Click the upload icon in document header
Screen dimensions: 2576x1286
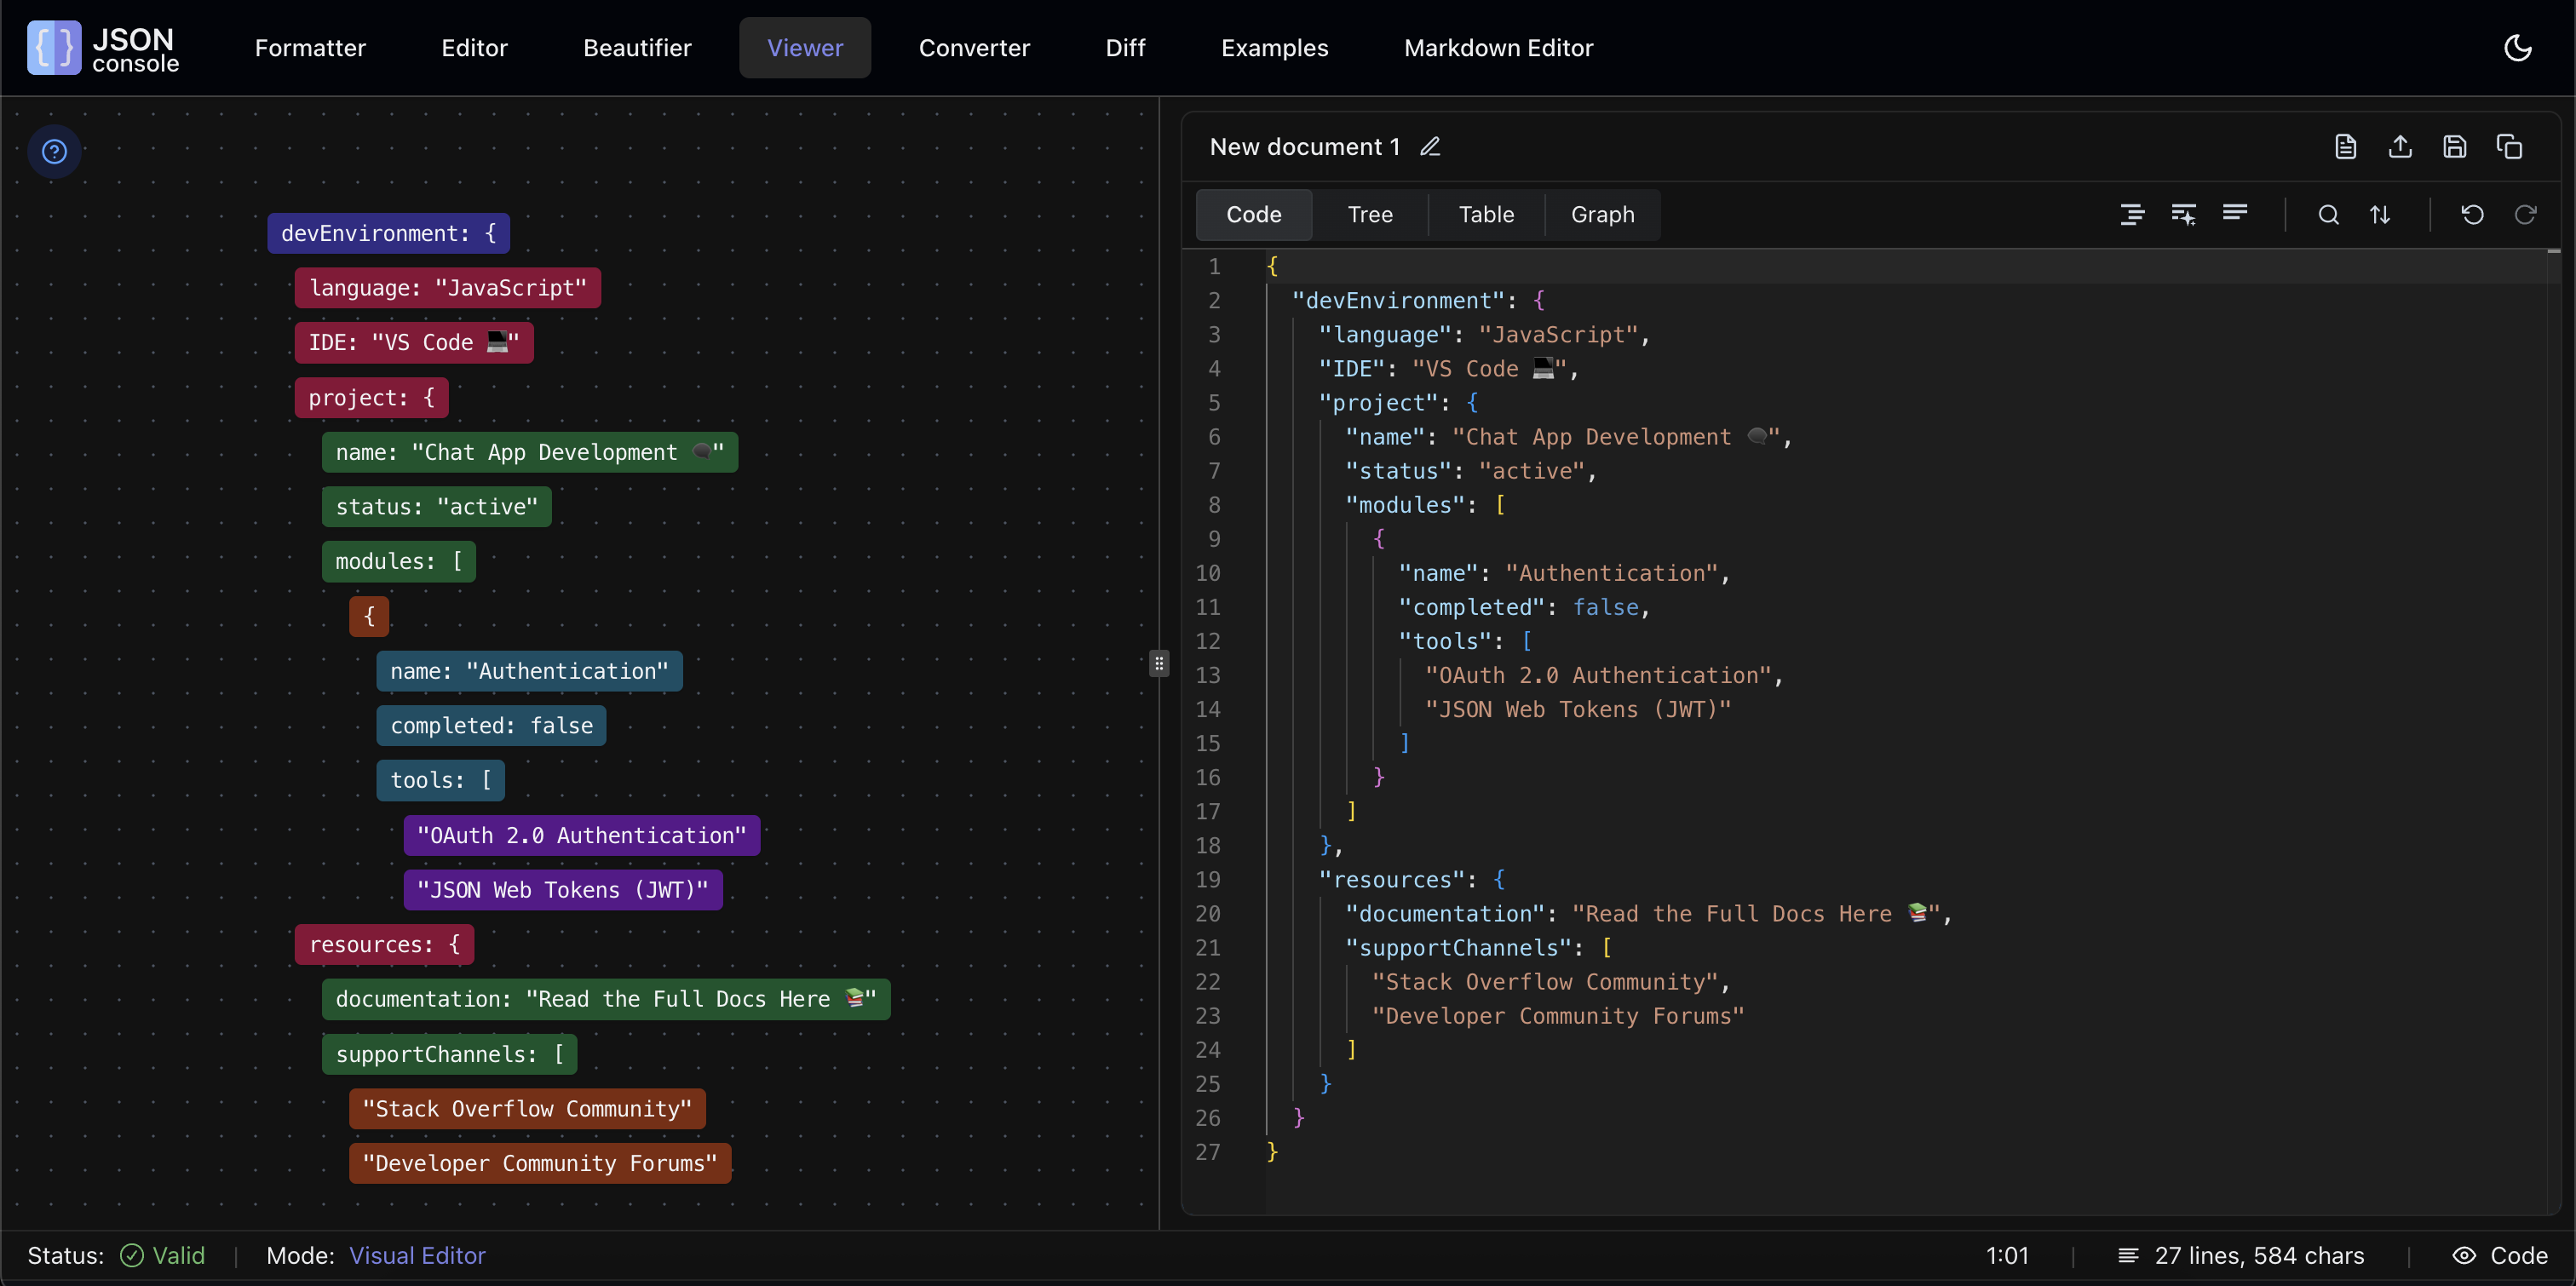tap(2400, 147)
